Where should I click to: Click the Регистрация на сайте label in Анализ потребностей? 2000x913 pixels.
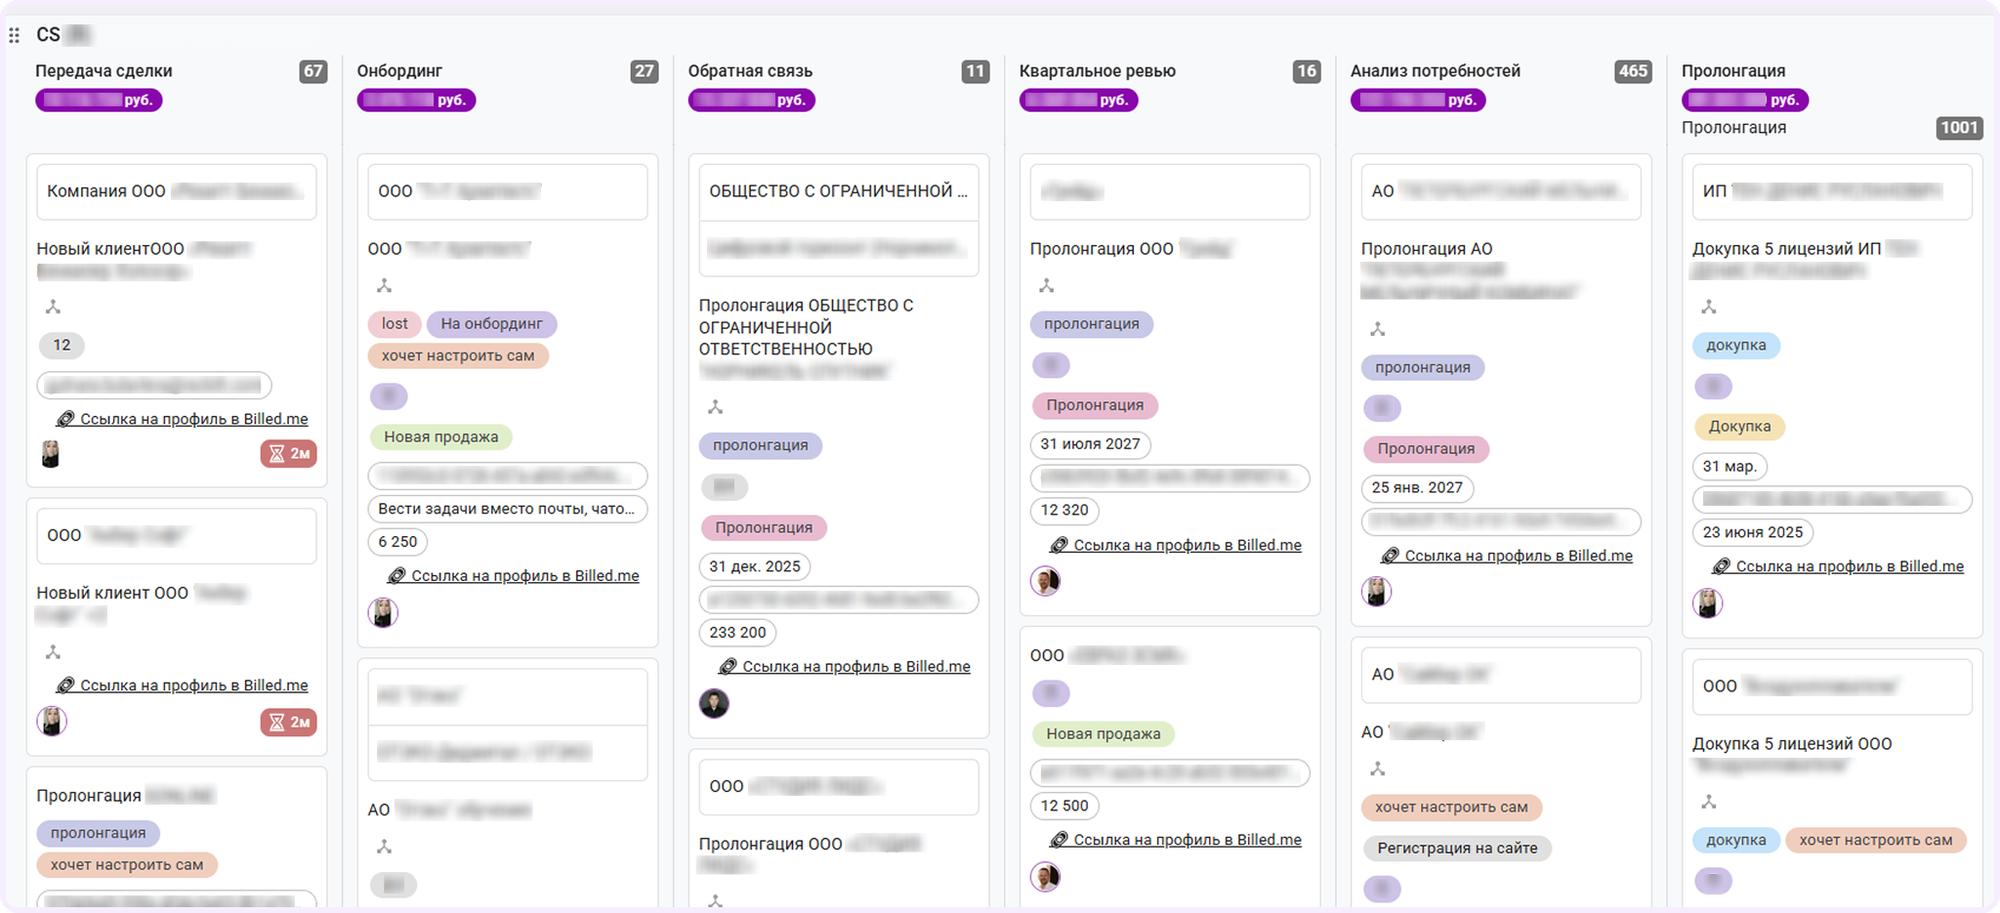1456,848
